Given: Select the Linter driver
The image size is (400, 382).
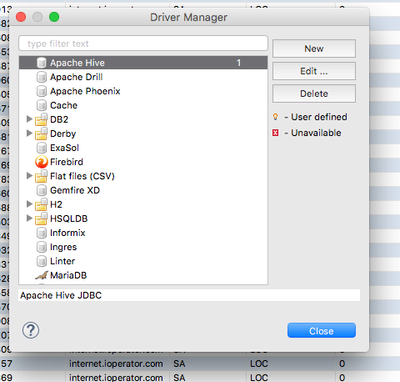Looking at the screenshot, I should click(62, 261).
